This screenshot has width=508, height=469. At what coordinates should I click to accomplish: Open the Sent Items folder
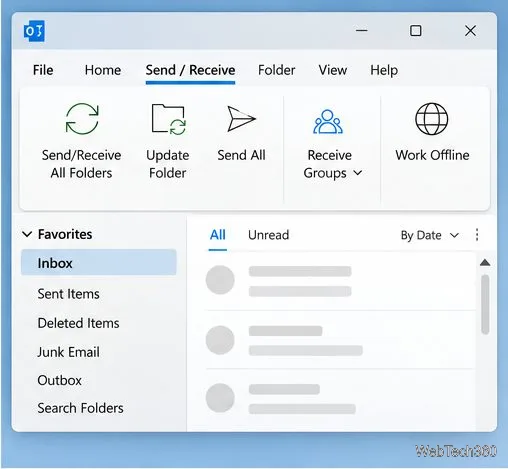68,294
